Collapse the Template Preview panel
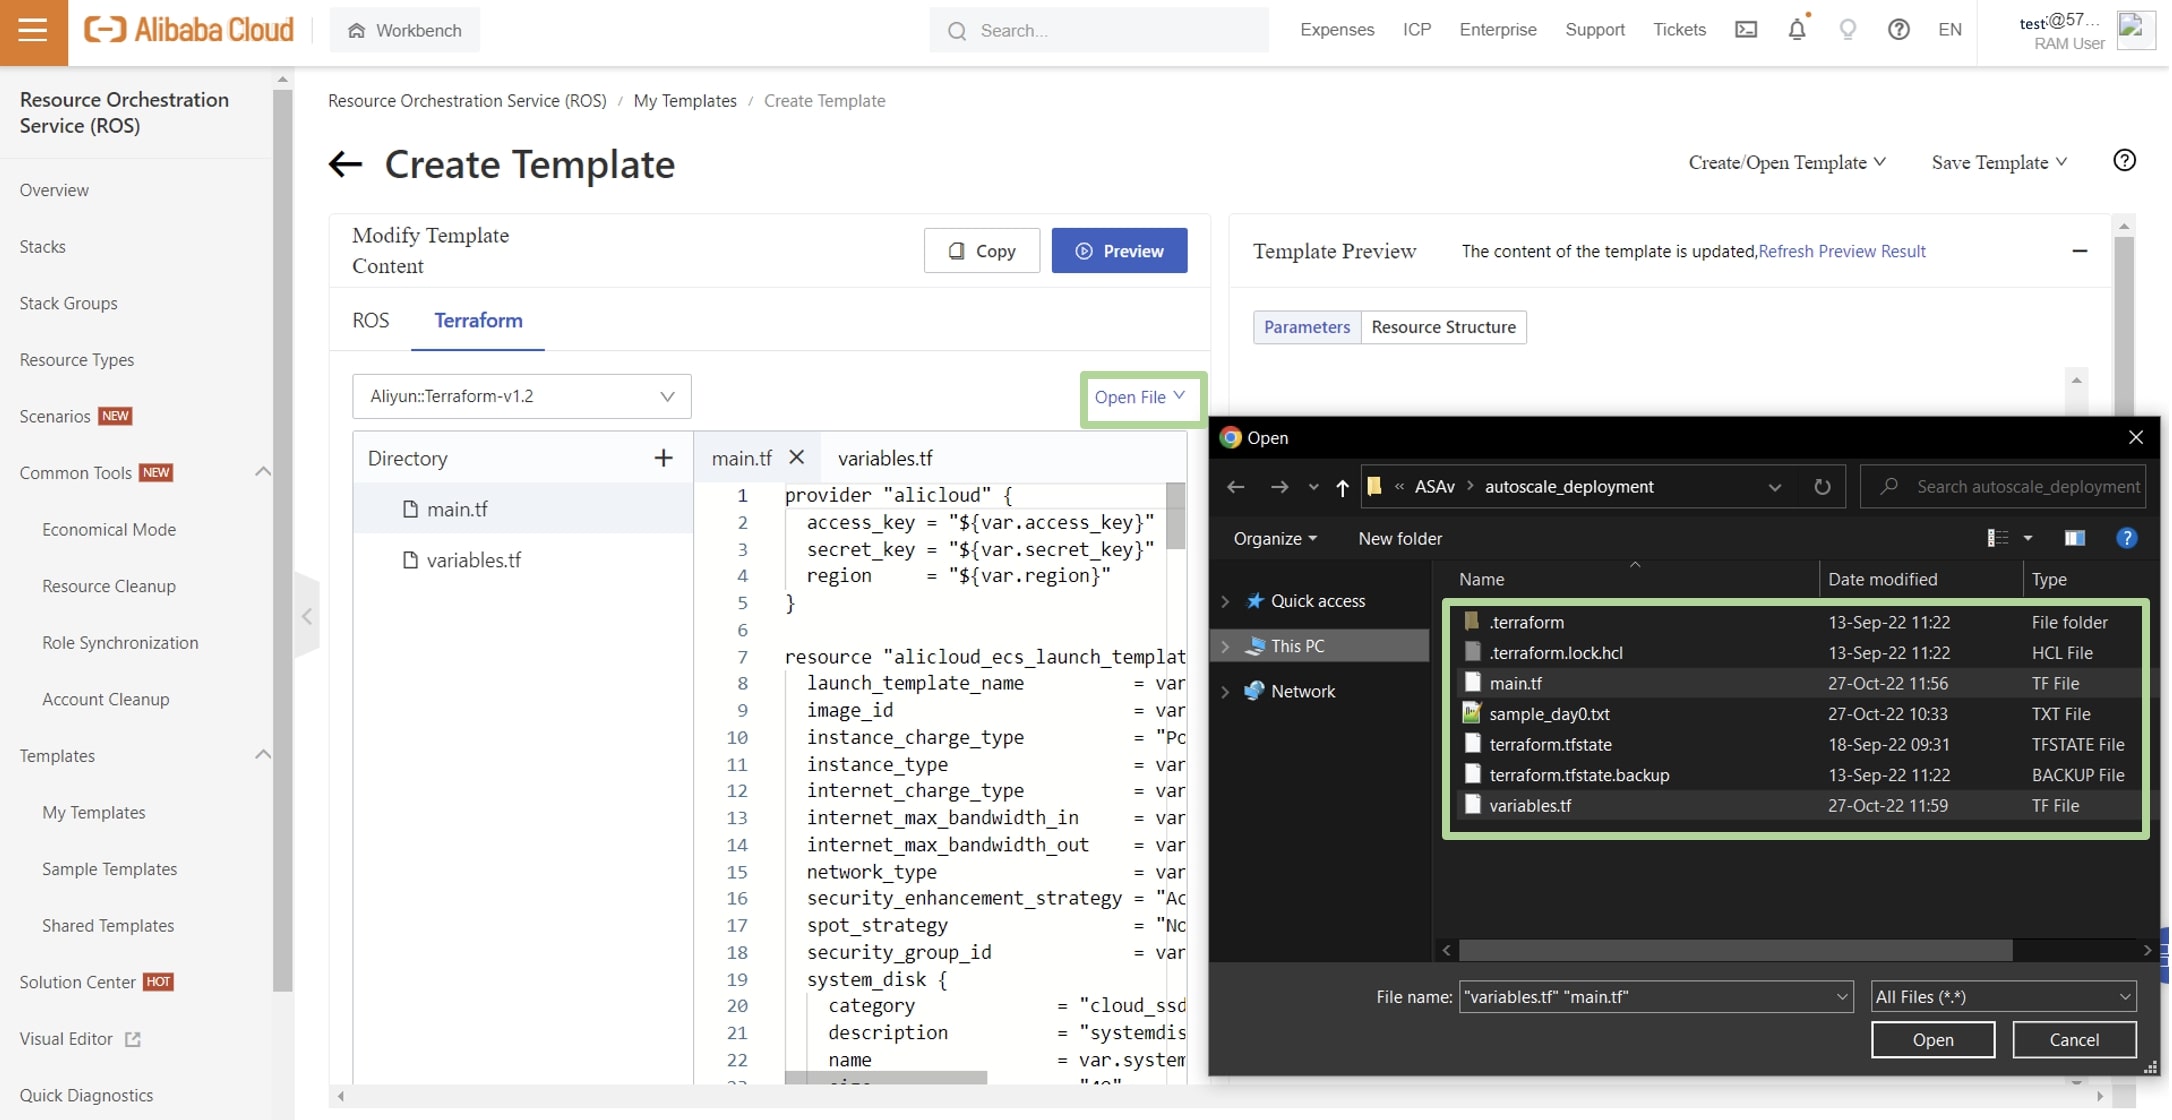The height and width of the screenshot is (1120, 2172). click(2080, 252)
